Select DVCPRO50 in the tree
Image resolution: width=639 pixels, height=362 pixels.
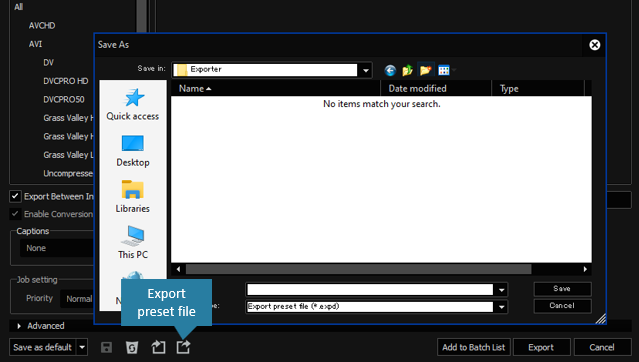64,99
